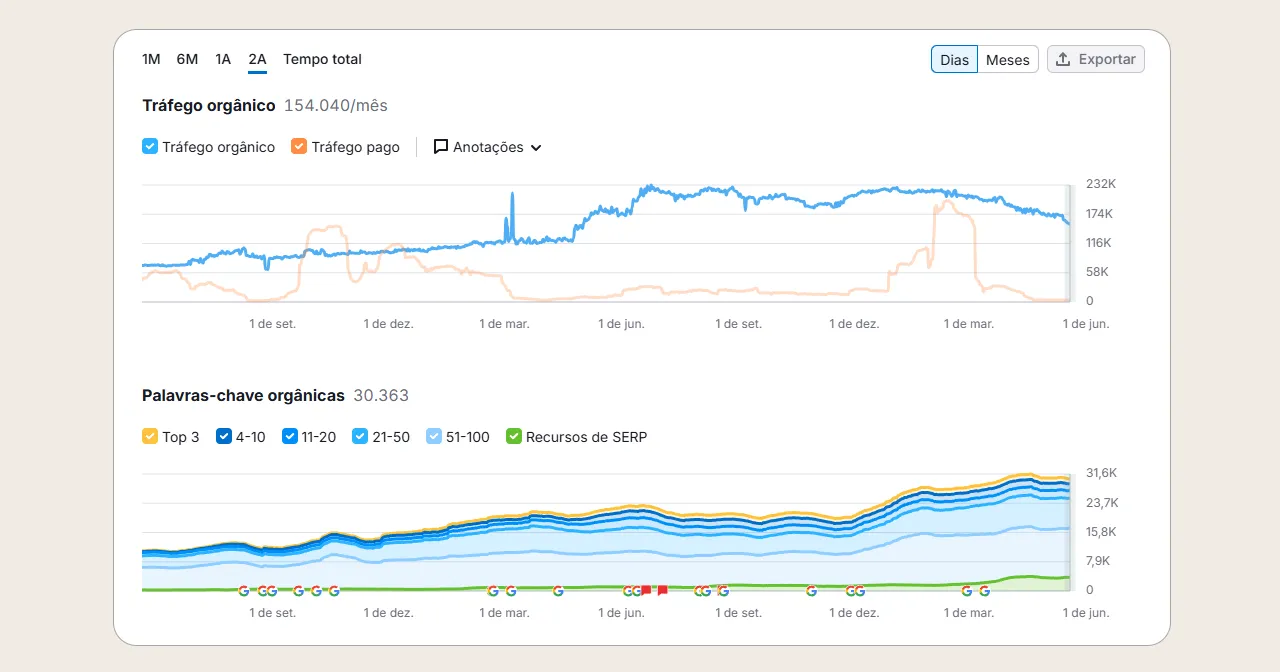Click the lone Google marker after 1 de mar.
1280x672 pixels.
[558, 591]
